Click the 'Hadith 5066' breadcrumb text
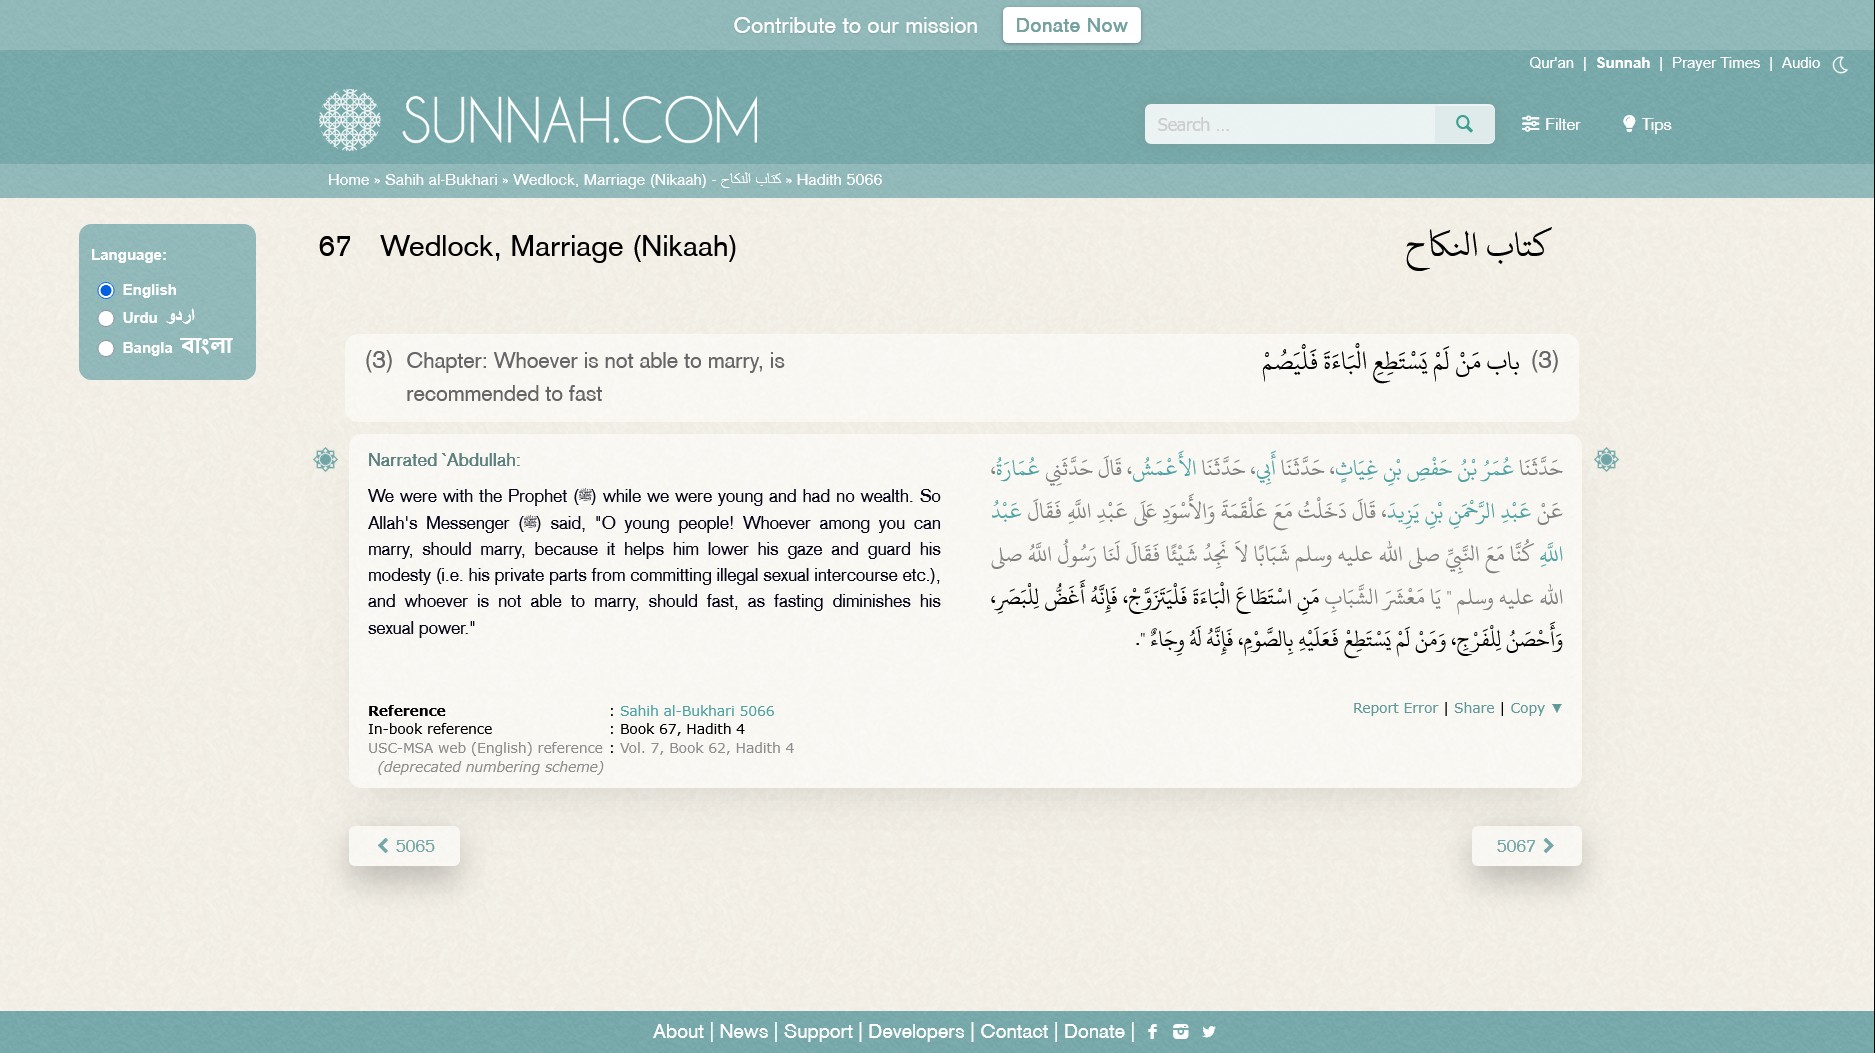Screen dimensions: 1875x1053 (x=839, y=180)
